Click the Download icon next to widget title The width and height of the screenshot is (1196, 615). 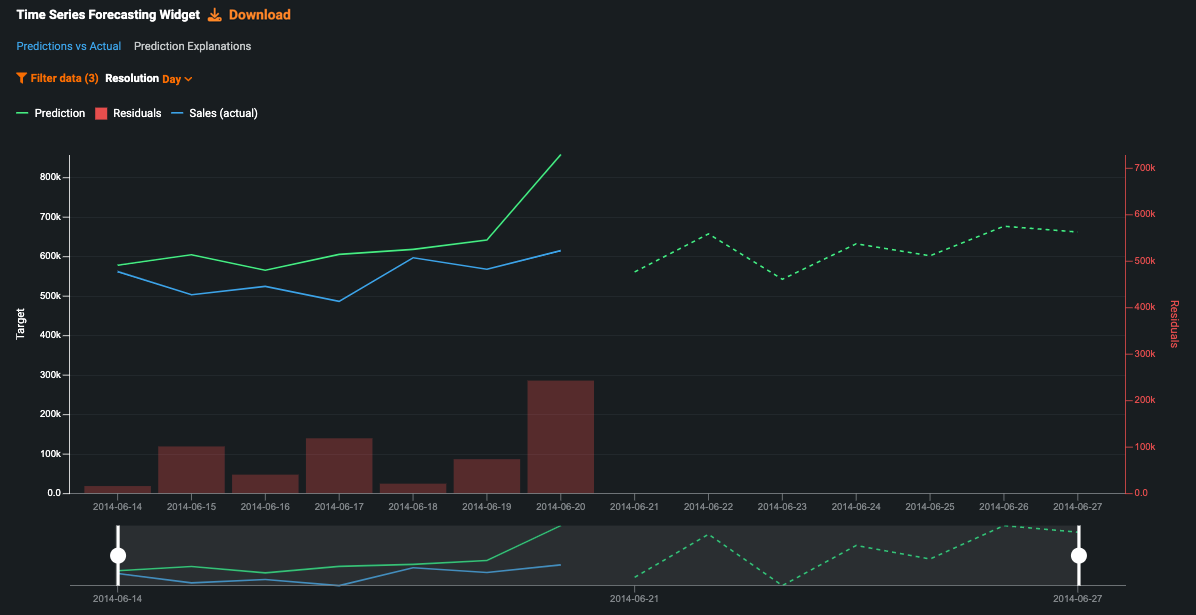point(215,15)
